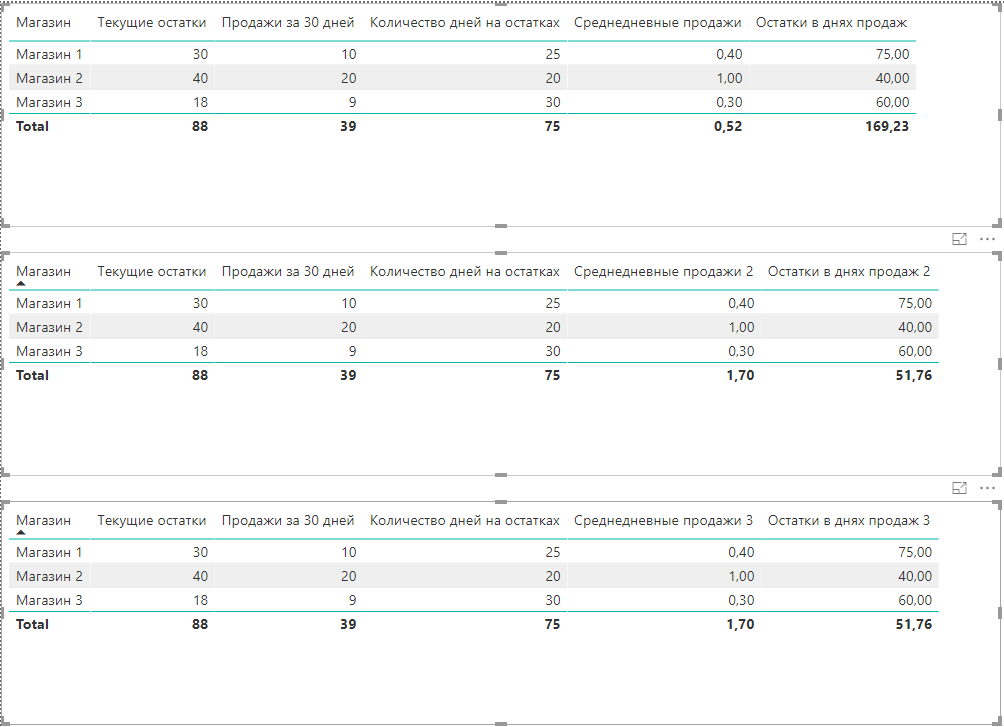Click Среднедневные продажи header in first table
This screenshot has height=727, width=1004.
pos(658,22)
